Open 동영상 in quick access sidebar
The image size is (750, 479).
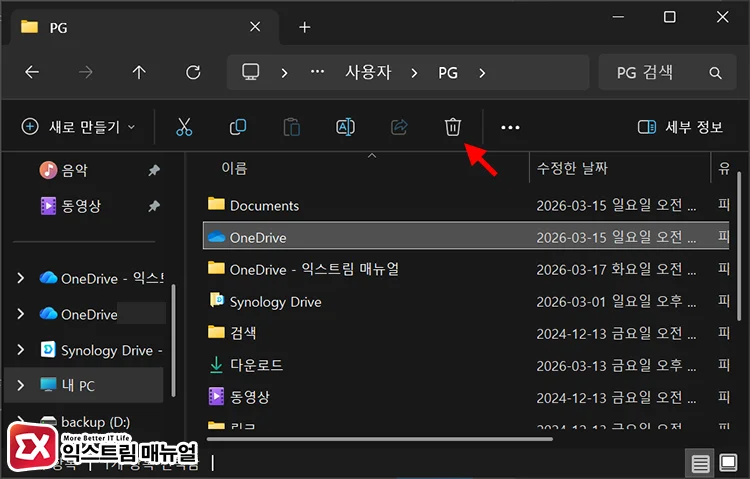click(71, 206)
